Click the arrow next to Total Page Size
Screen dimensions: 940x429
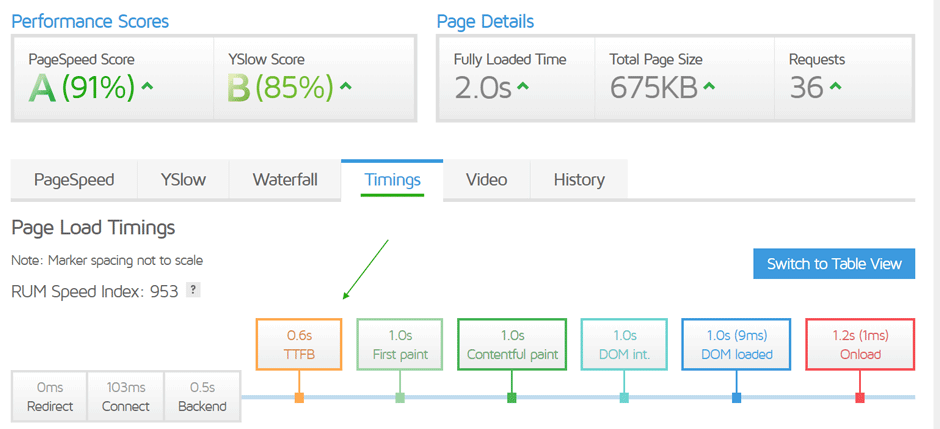point(709,87)
